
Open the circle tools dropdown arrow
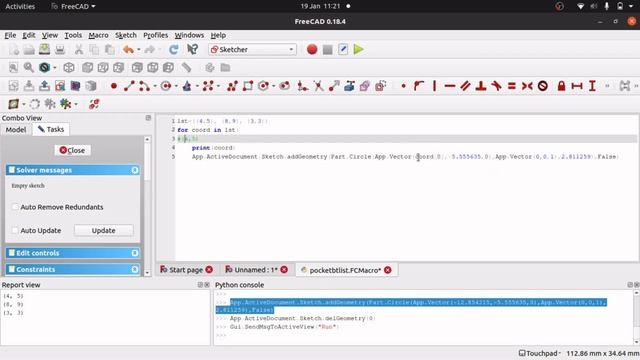pos(176,86)
